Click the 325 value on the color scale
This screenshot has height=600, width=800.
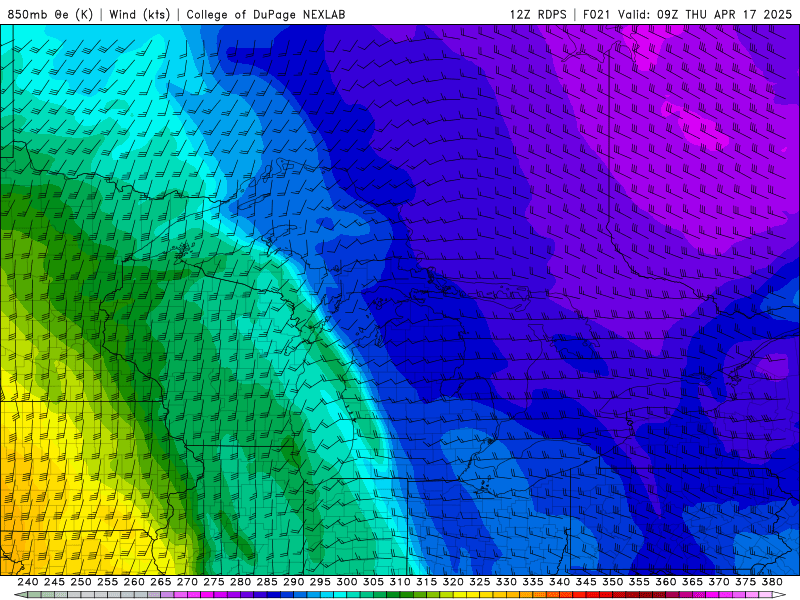pyautogui.click(x=480, y=582)
